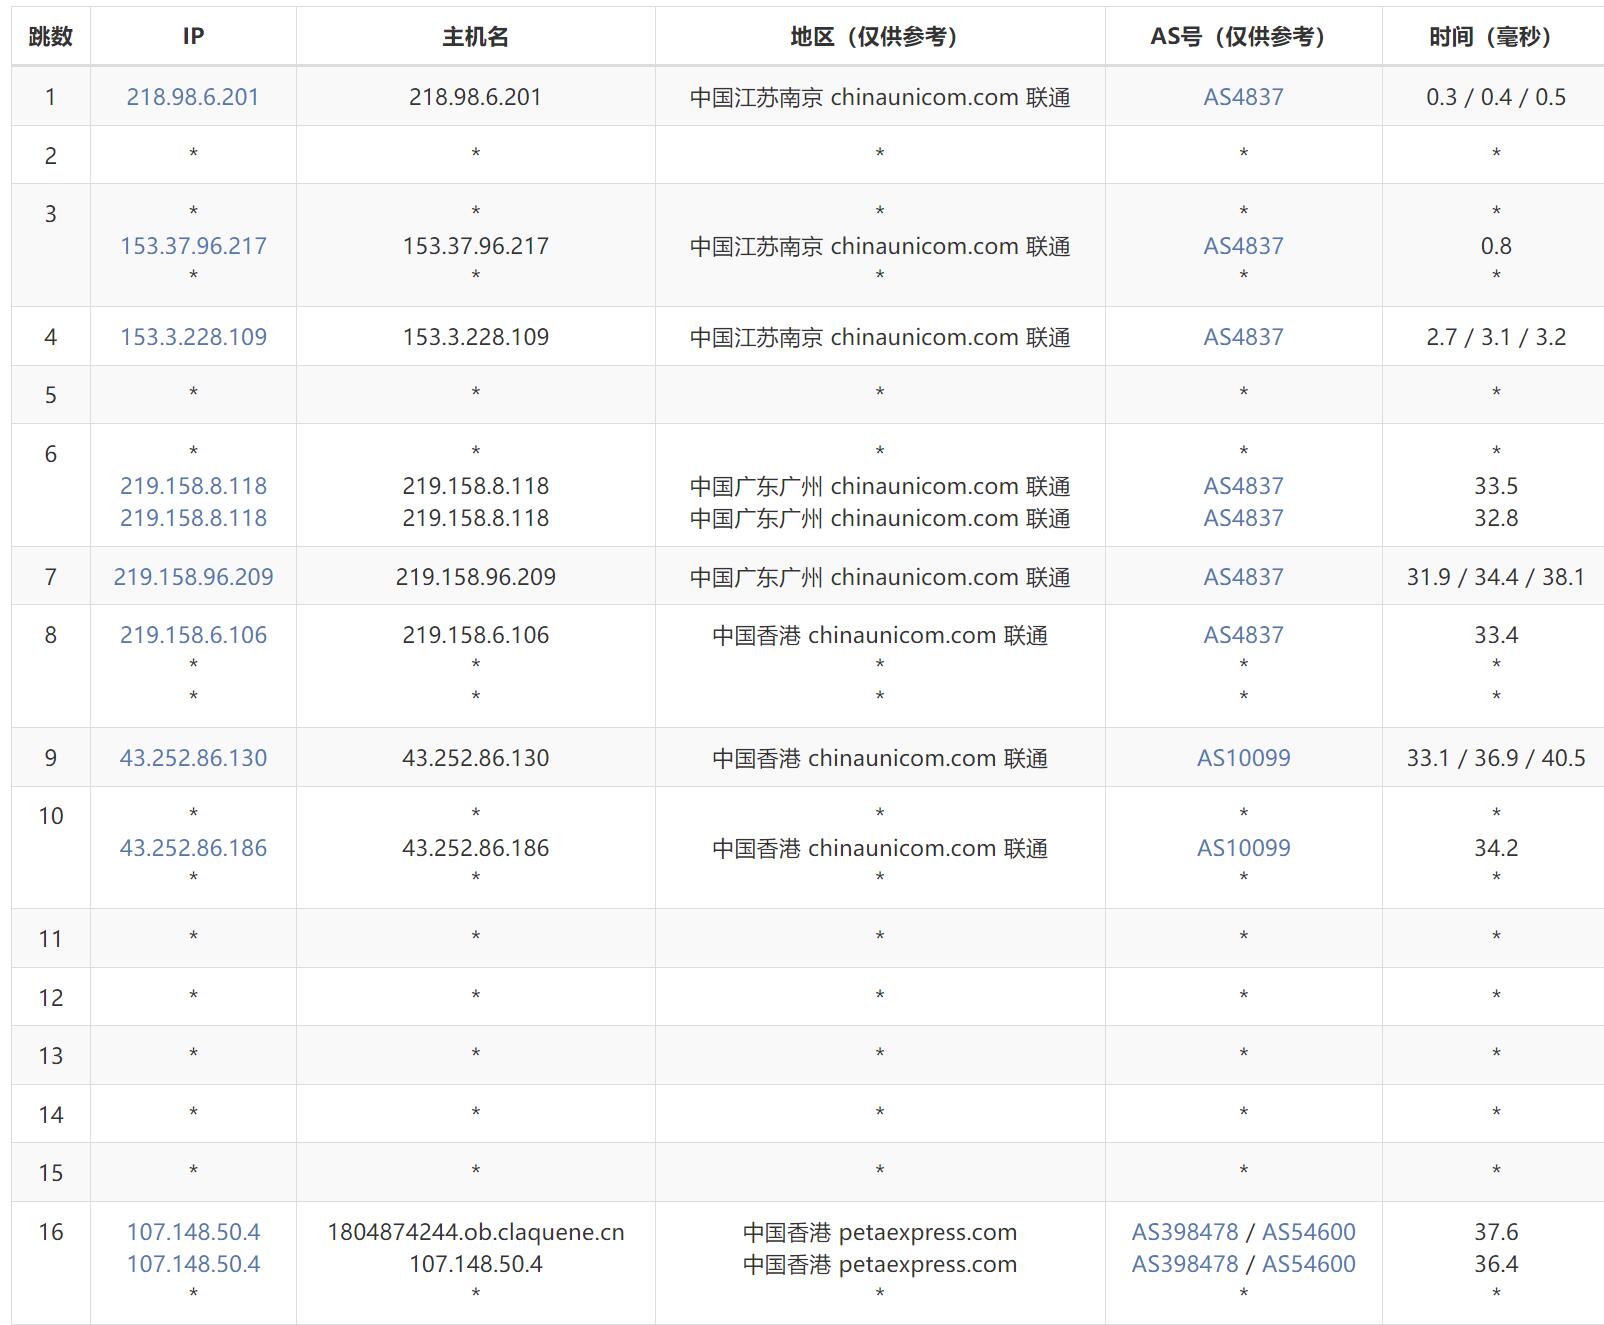Select hop number 2
The image size is (1604, 1325).
pos(51,156)
